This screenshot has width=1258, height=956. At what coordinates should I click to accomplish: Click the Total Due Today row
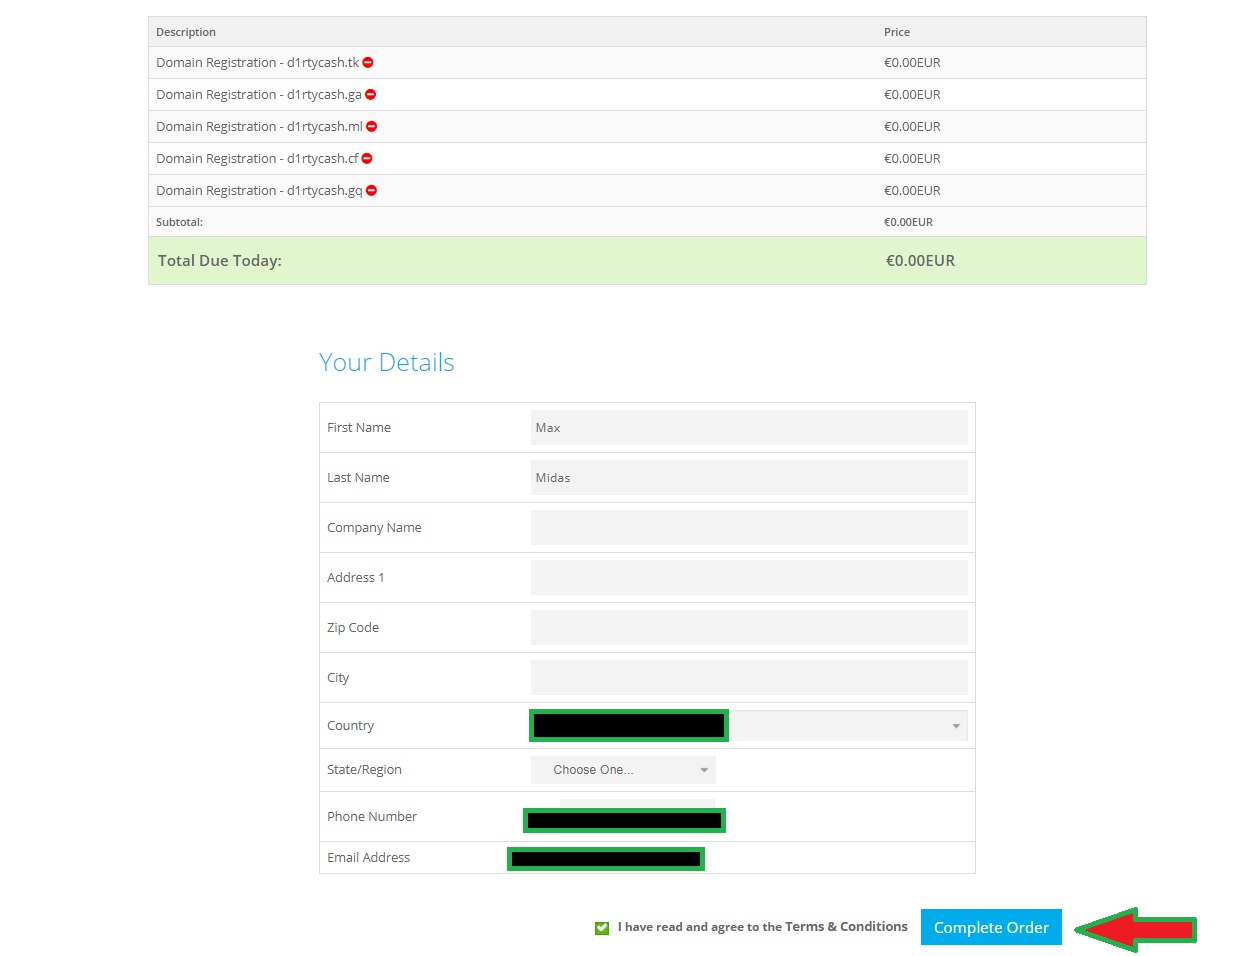click(x=647, y=261)
